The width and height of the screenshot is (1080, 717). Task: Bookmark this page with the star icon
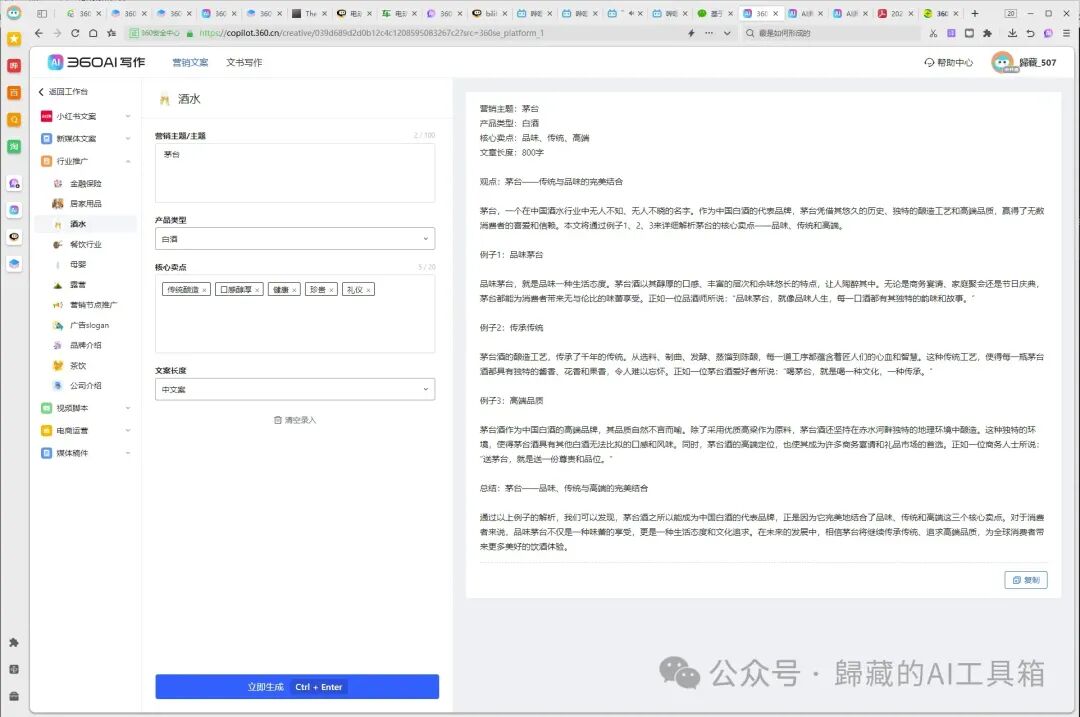(112, 33)
